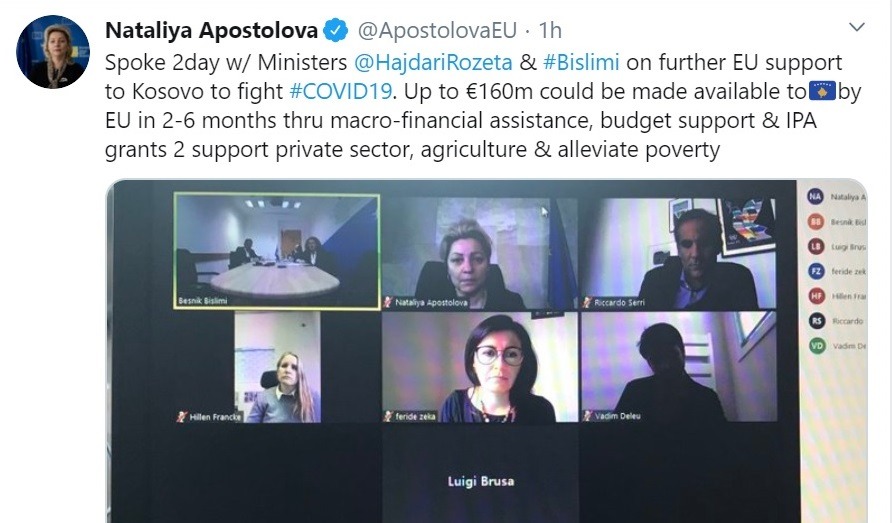Click the 1h tweet timestamp
Image resolution: width=892 pixels, height=523 pixels.
click(x=550, y=30)
